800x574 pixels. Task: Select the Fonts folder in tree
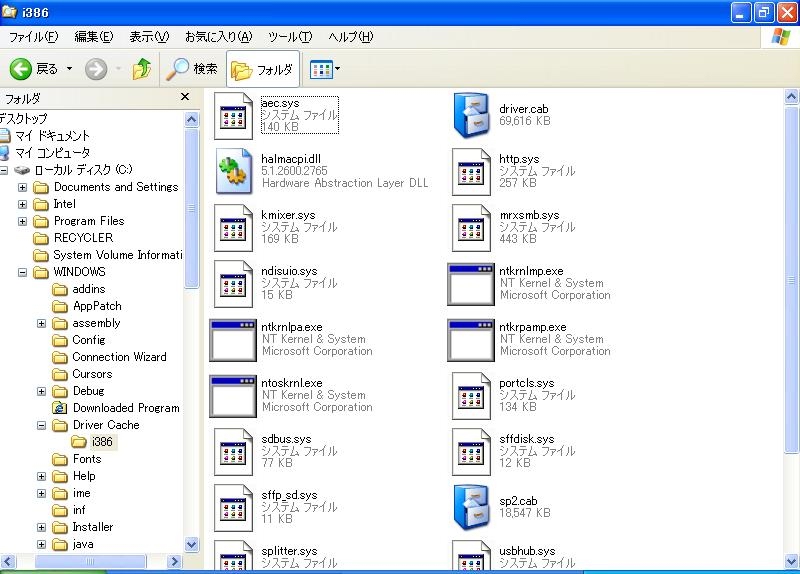(87, 459)
